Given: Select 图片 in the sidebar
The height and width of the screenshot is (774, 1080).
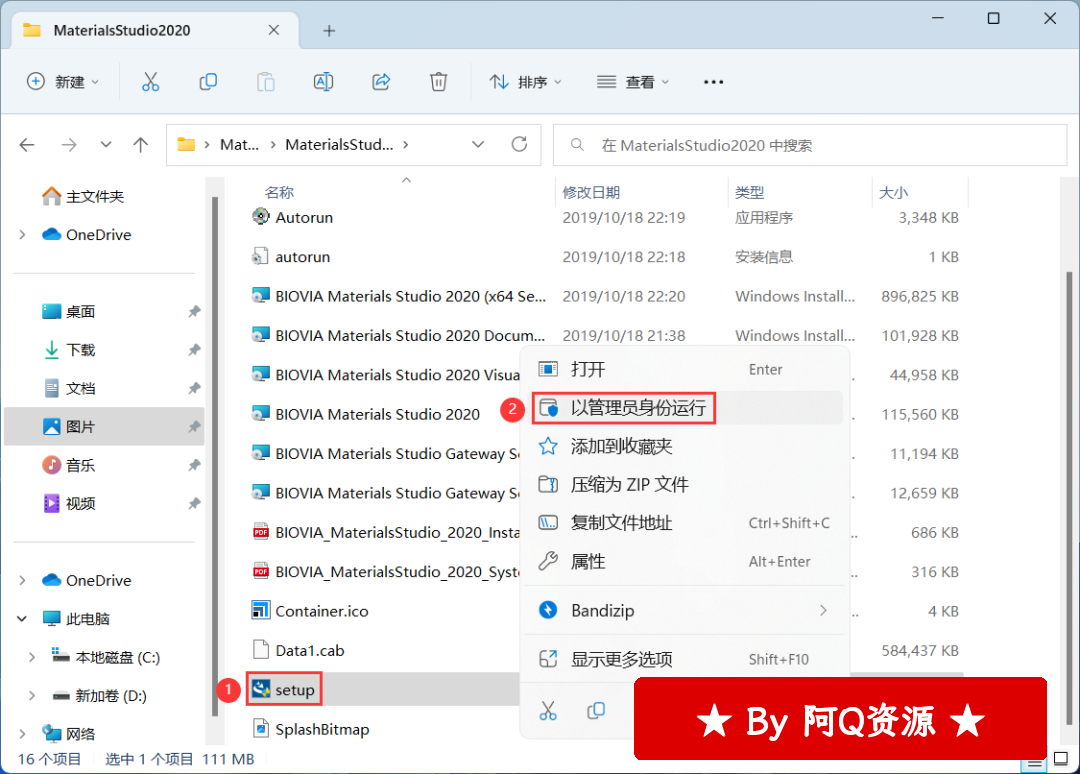Looking at the screenshot, I should point(105,426).
